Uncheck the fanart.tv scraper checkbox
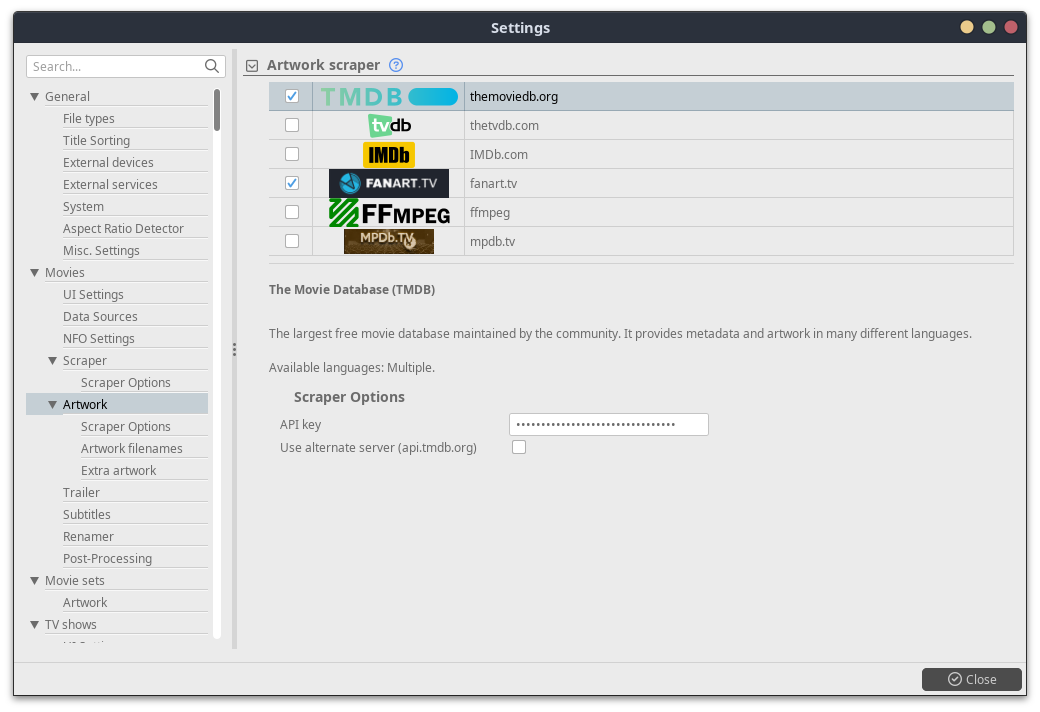The width and height of the screenshot is (1040, 712). (x=292, y=184)
